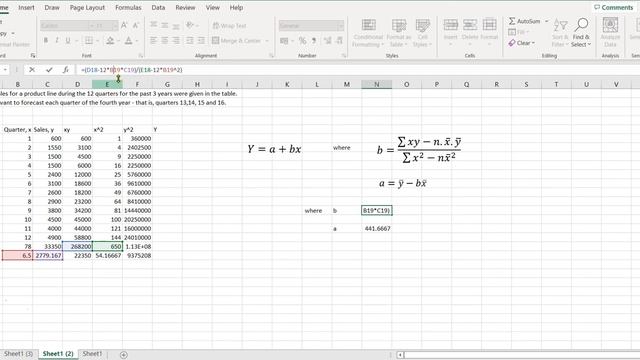Launch Number format dialog launcher
The height and width of the screenshot is (360, 640).
tap(344, 55)
